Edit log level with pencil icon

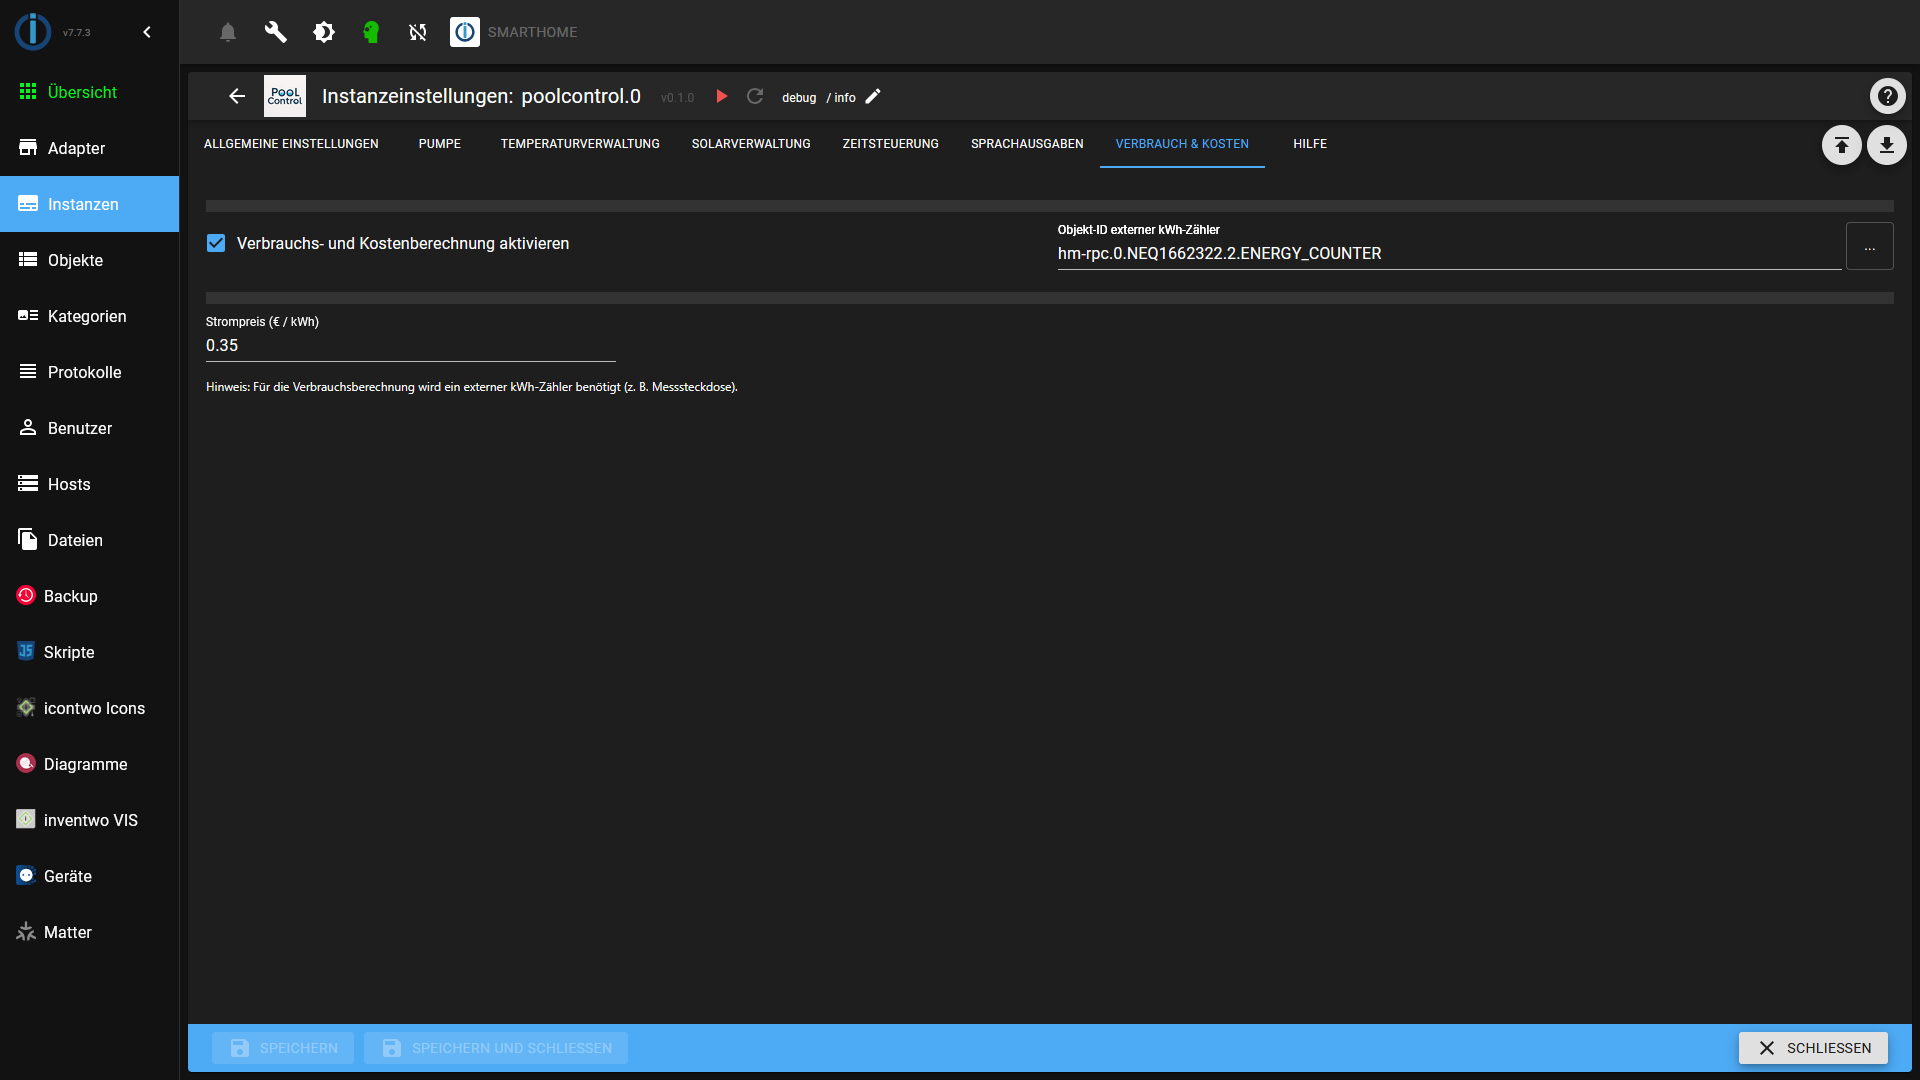tap(873, 97)
